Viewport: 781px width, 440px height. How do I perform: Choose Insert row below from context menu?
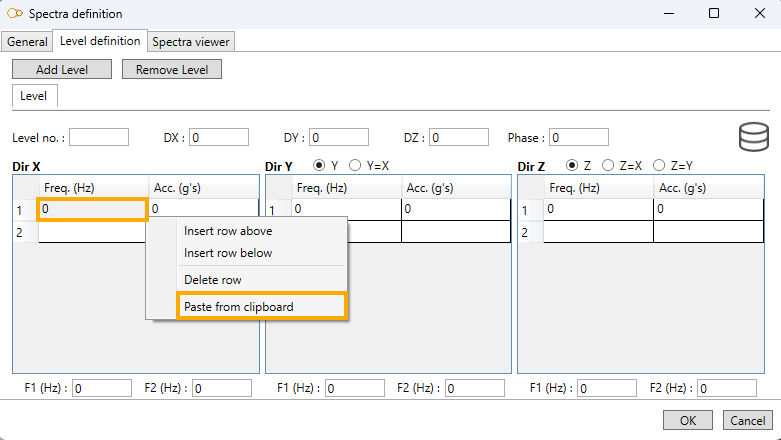(228, 253)
